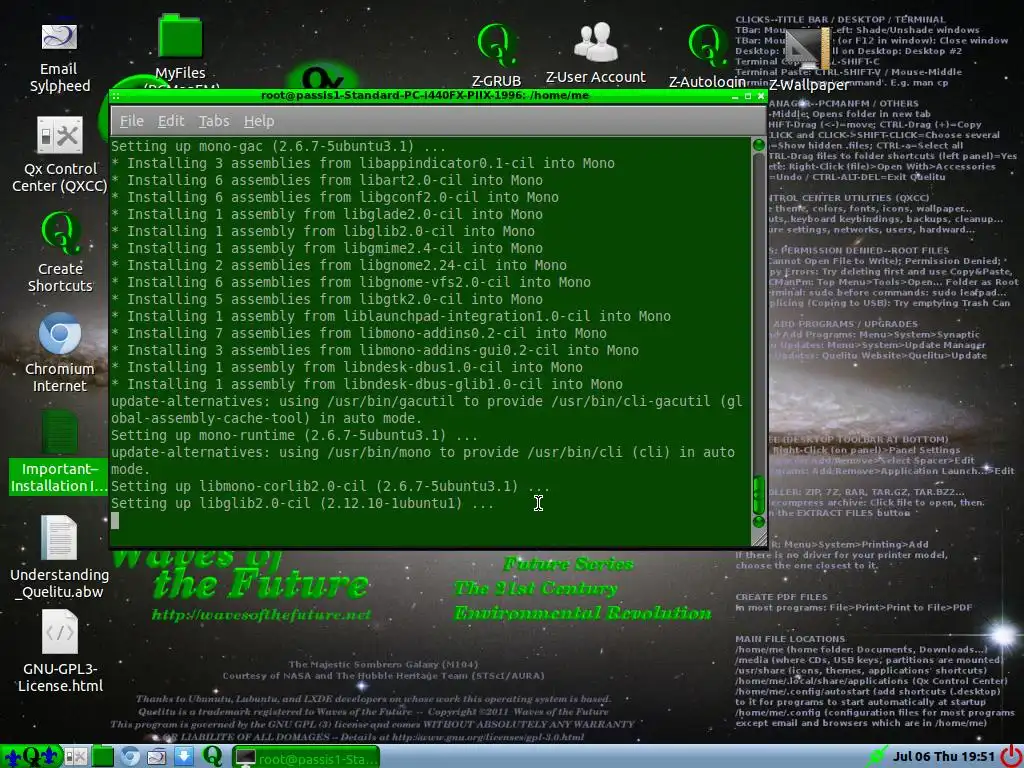Click the line mentioning liblaunchpad-integration1.0-cil
The height and width of the screenshot is (768, 1024).
coord(391,316)
